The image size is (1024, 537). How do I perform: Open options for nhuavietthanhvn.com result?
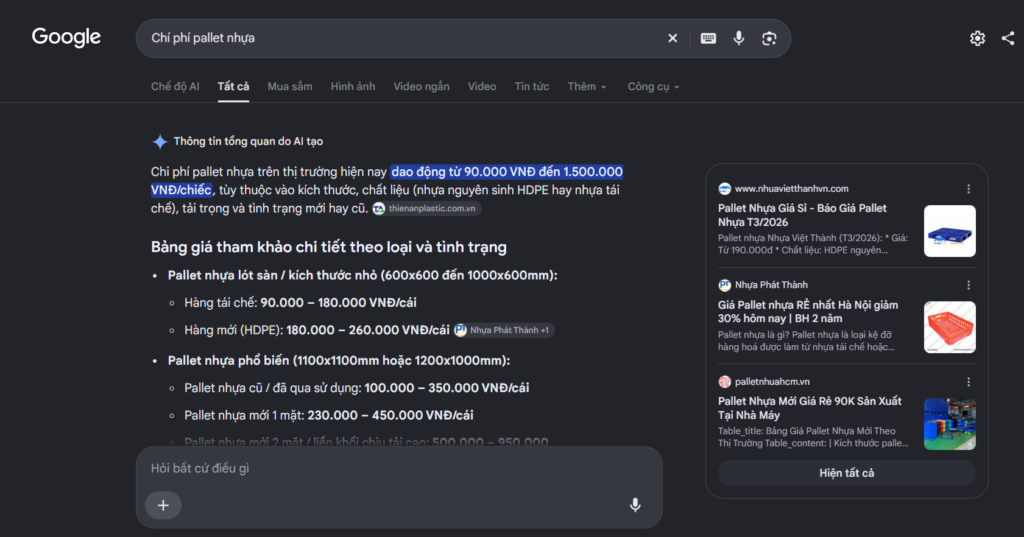point(968,189)
